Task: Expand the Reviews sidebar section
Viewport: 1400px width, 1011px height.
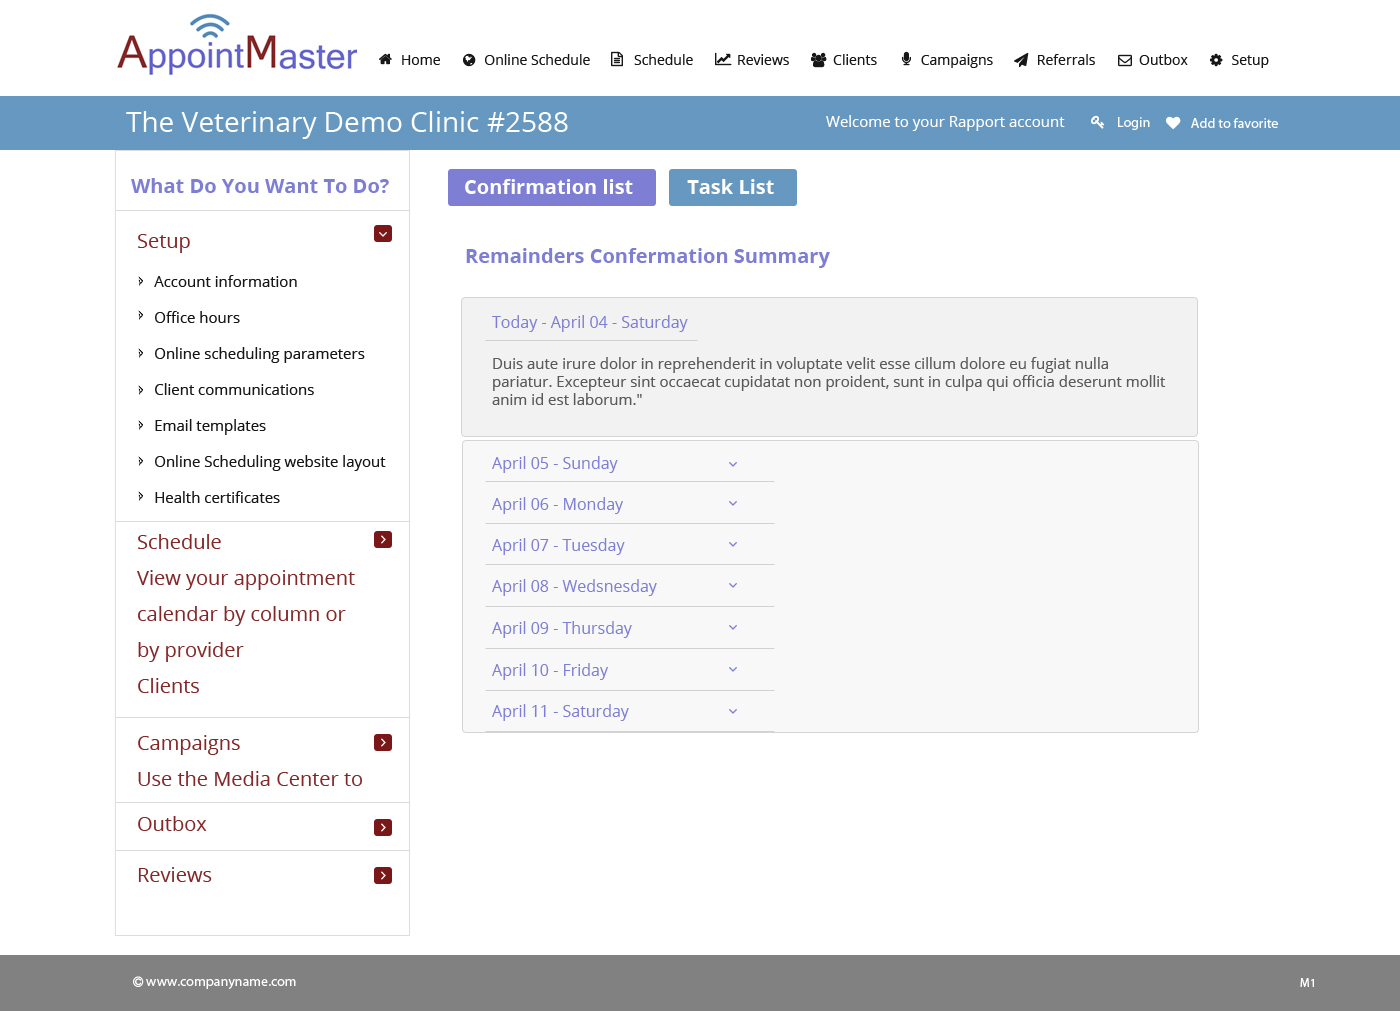Action: [x=383, y=876]
